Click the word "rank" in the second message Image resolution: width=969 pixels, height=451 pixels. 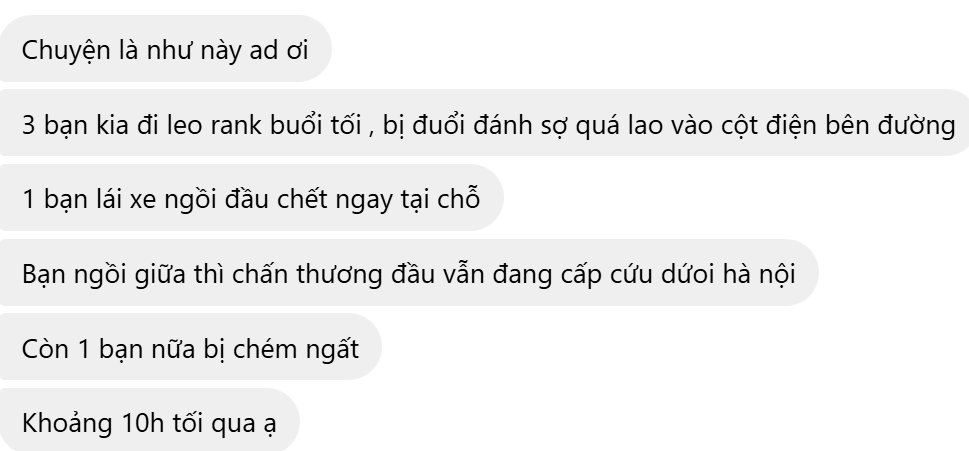[237, 125]
